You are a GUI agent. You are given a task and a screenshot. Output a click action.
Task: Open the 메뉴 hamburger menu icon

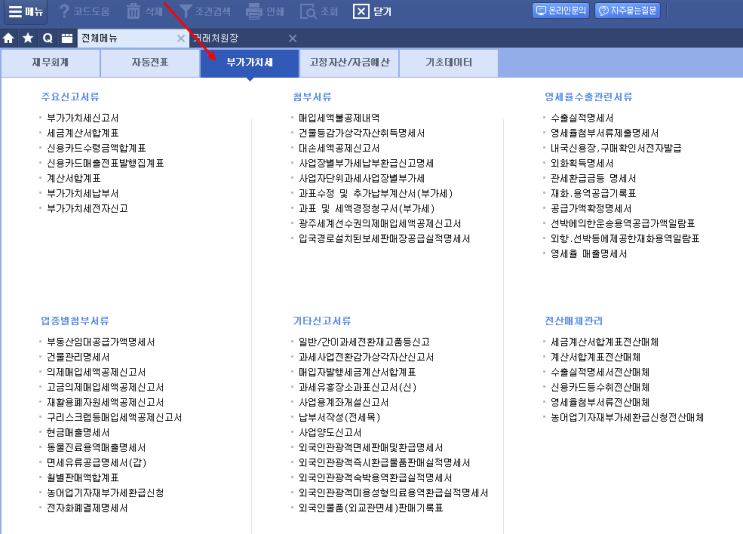(16, 11)
